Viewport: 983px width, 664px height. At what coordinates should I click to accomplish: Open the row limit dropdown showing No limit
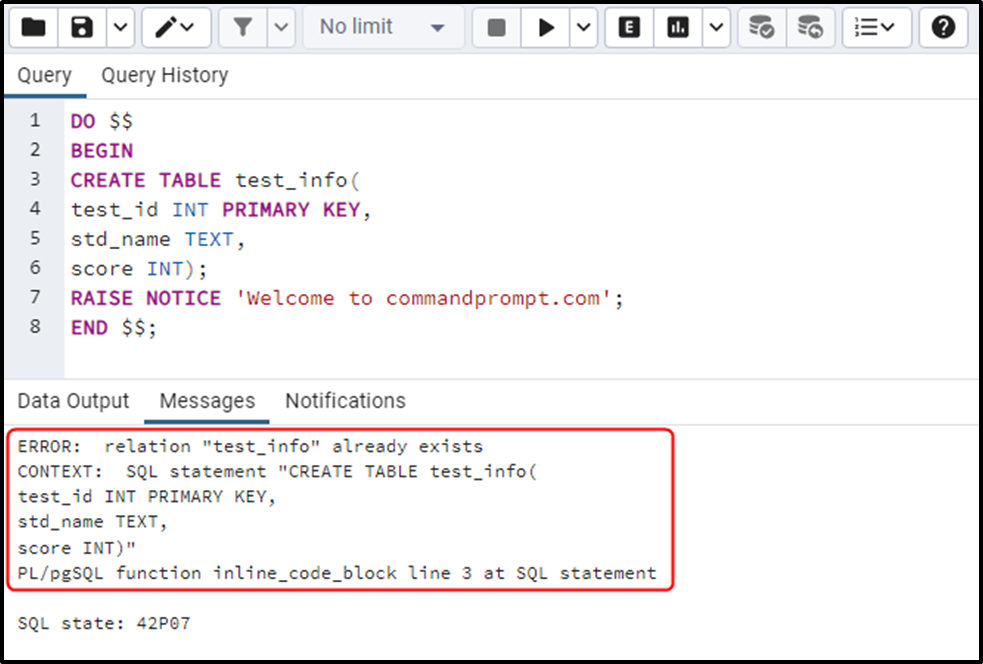point(383,27)
